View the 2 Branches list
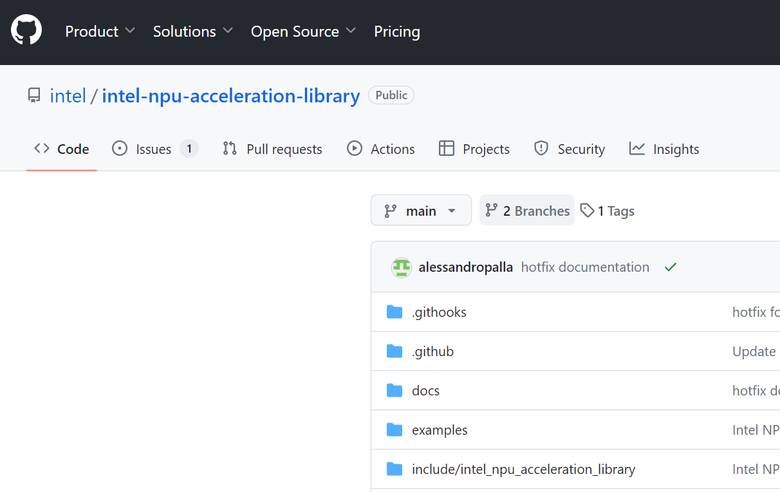This screenshot has height=492, width=780. (x=527, y=210)
